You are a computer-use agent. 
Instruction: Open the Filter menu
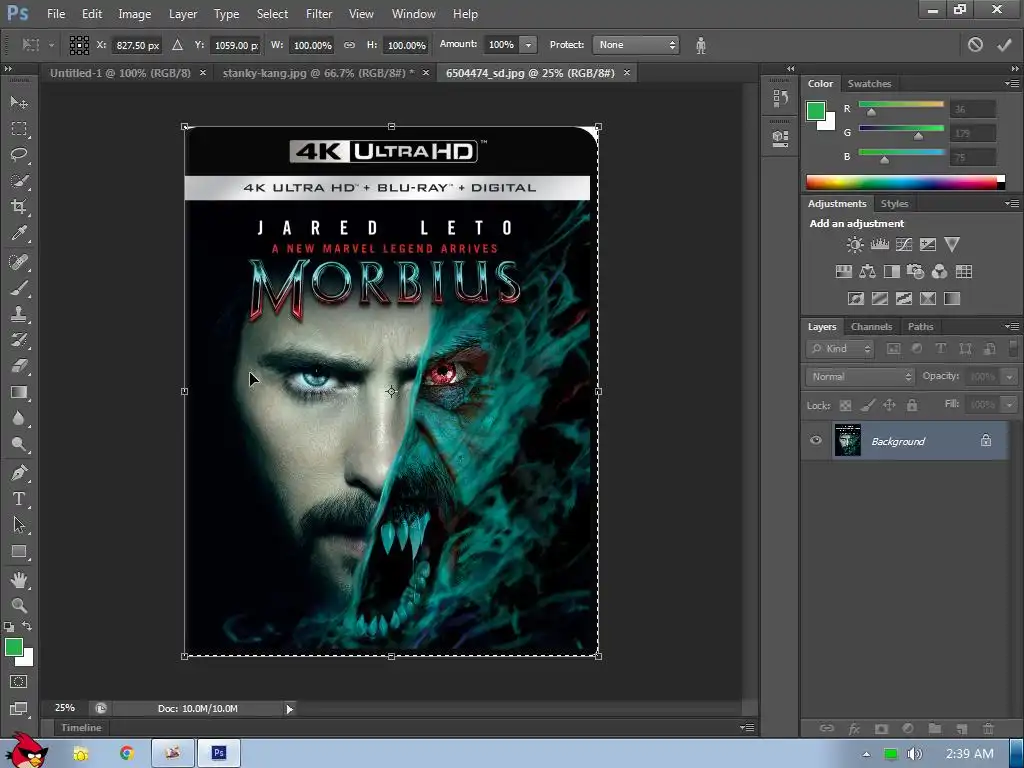[319, 14]
